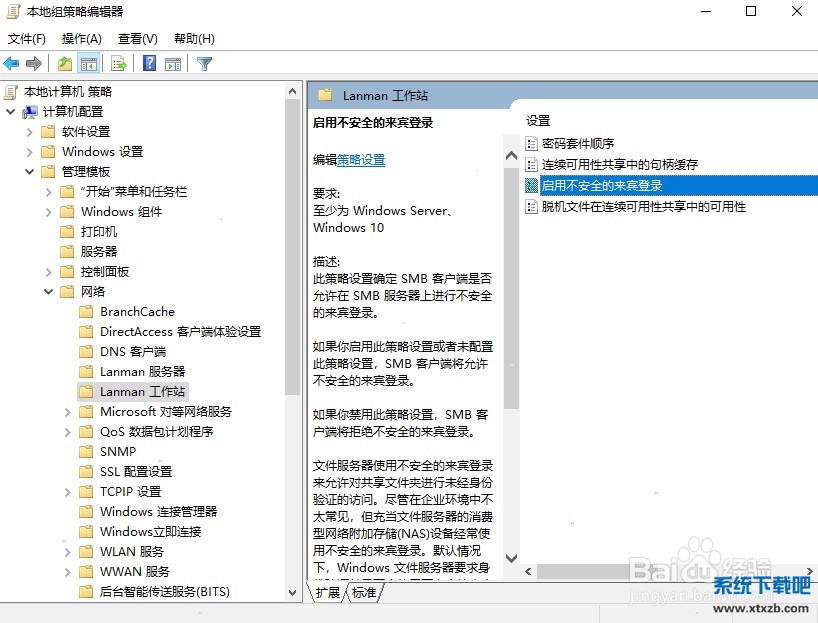Collapse the 管理模板 tree node
Viewport: 818px width, 623px height.
[x=30, y=172]
